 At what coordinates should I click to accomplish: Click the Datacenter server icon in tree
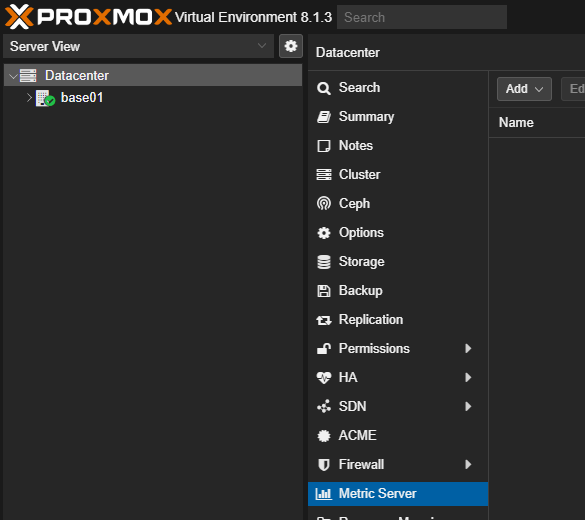[x=28, y=75]
